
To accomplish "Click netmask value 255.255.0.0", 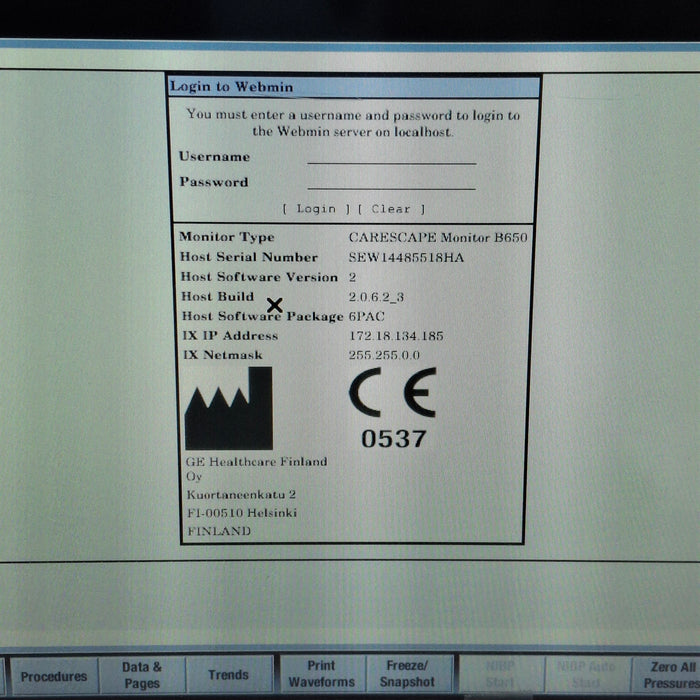I will pos(384,355).
